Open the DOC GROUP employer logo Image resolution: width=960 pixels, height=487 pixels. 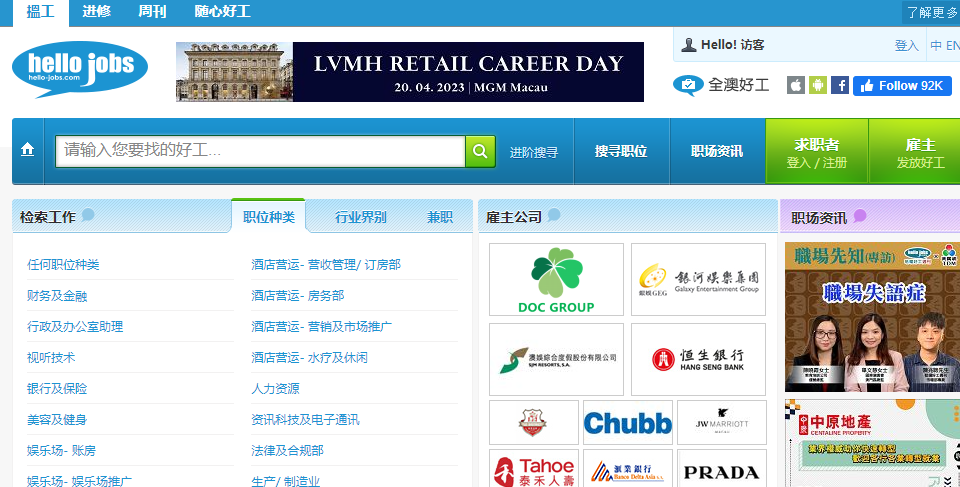[x=556, y=279]
